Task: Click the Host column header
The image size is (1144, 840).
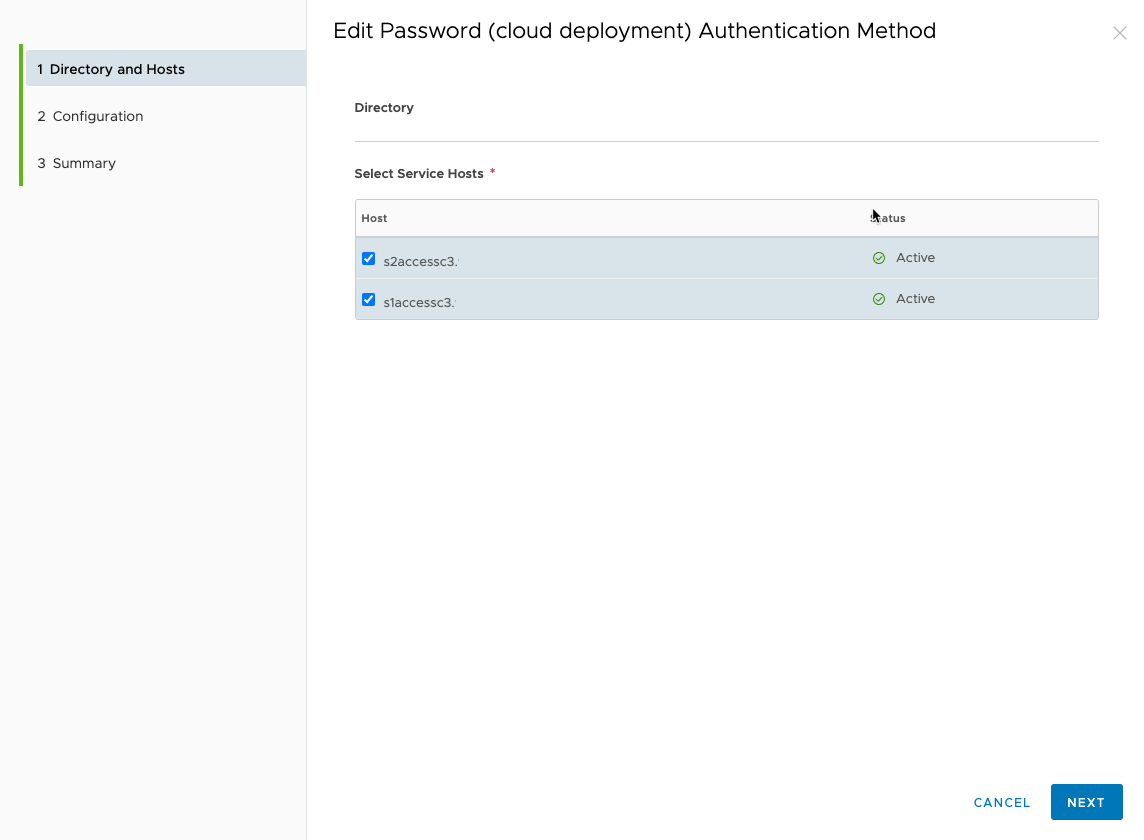Action: pos(374,218)
